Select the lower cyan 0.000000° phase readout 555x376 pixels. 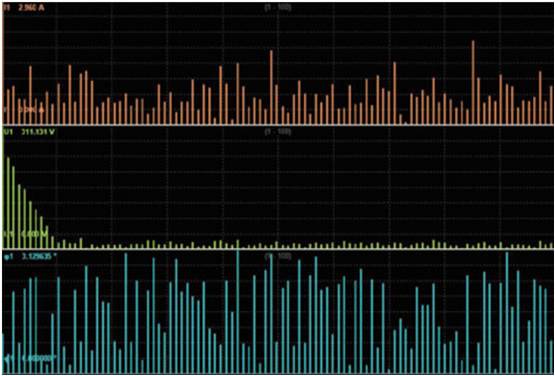39,358
